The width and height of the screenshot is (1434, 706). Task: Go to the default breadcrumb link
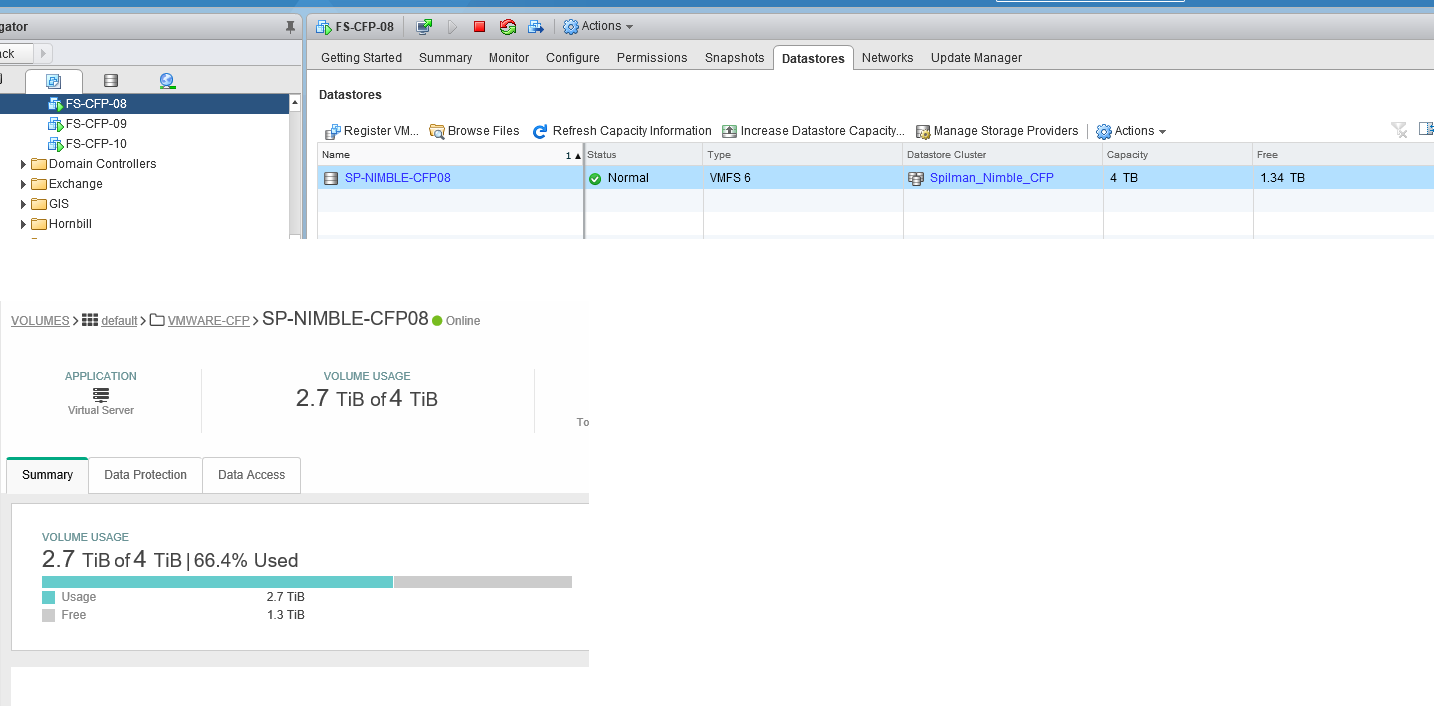(119, 321)
